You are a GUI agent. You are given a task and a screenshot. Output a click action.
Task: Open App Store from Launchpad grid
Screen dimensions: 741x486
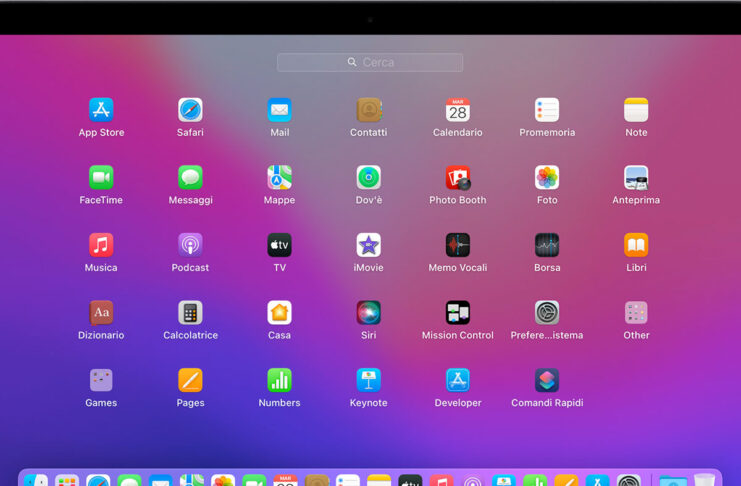pyautogui.click(x=101, y=110)
